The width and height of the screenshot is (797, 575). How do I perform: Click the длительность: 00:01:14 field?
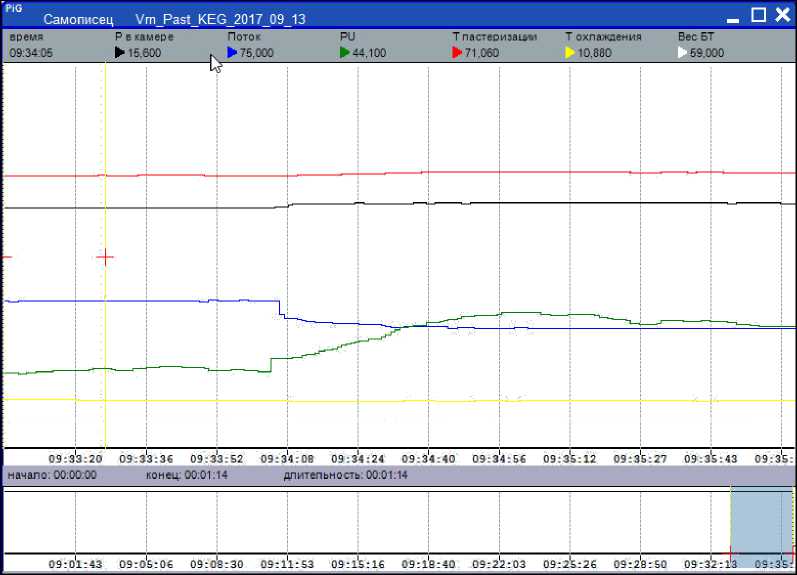pyautogui.click(x=345, y=475)
